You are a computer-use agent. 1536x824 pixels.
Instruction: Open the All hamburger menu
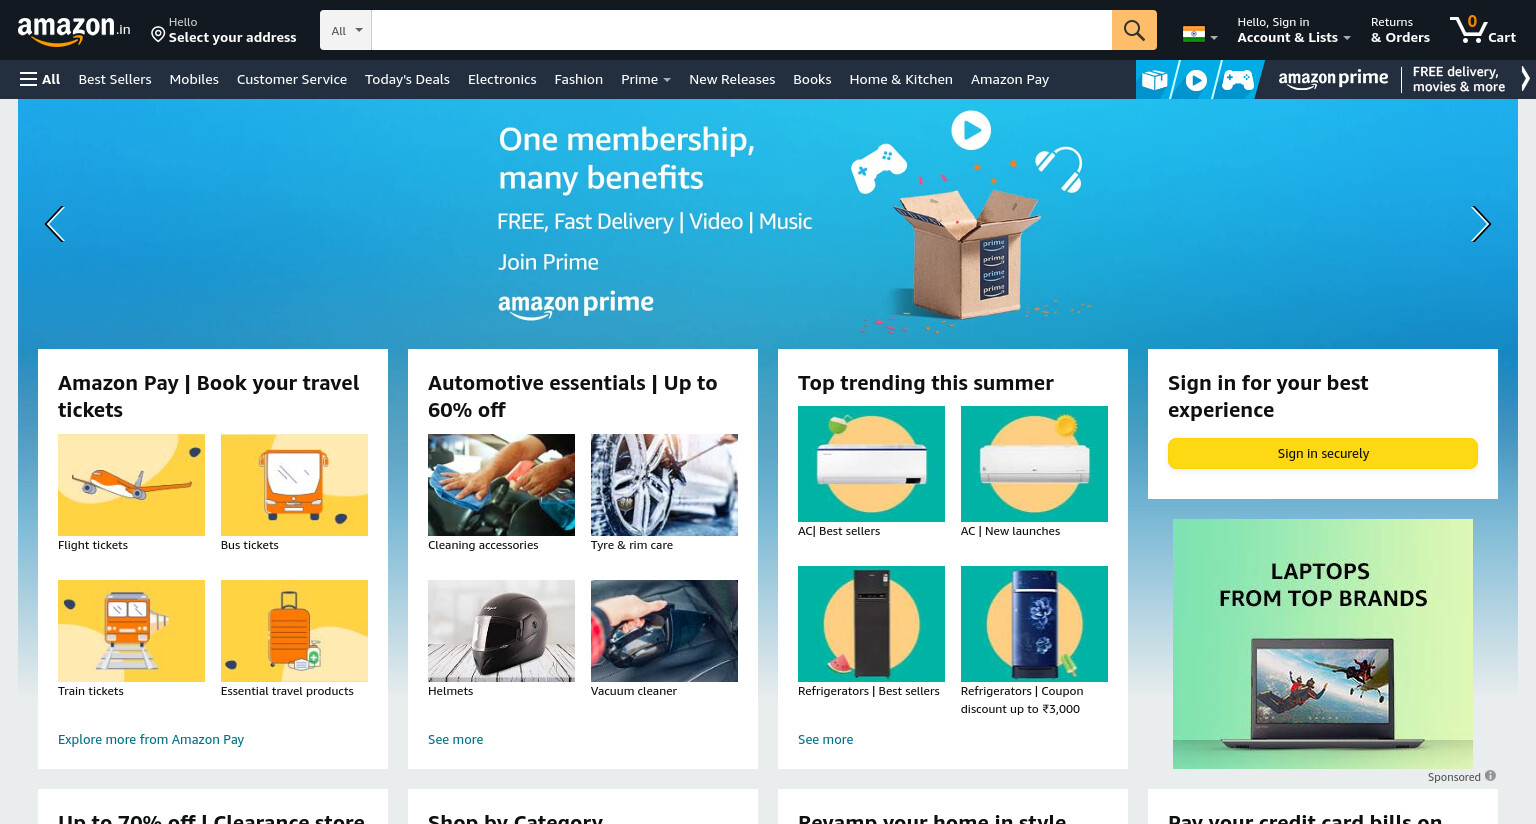coord(40,79)
